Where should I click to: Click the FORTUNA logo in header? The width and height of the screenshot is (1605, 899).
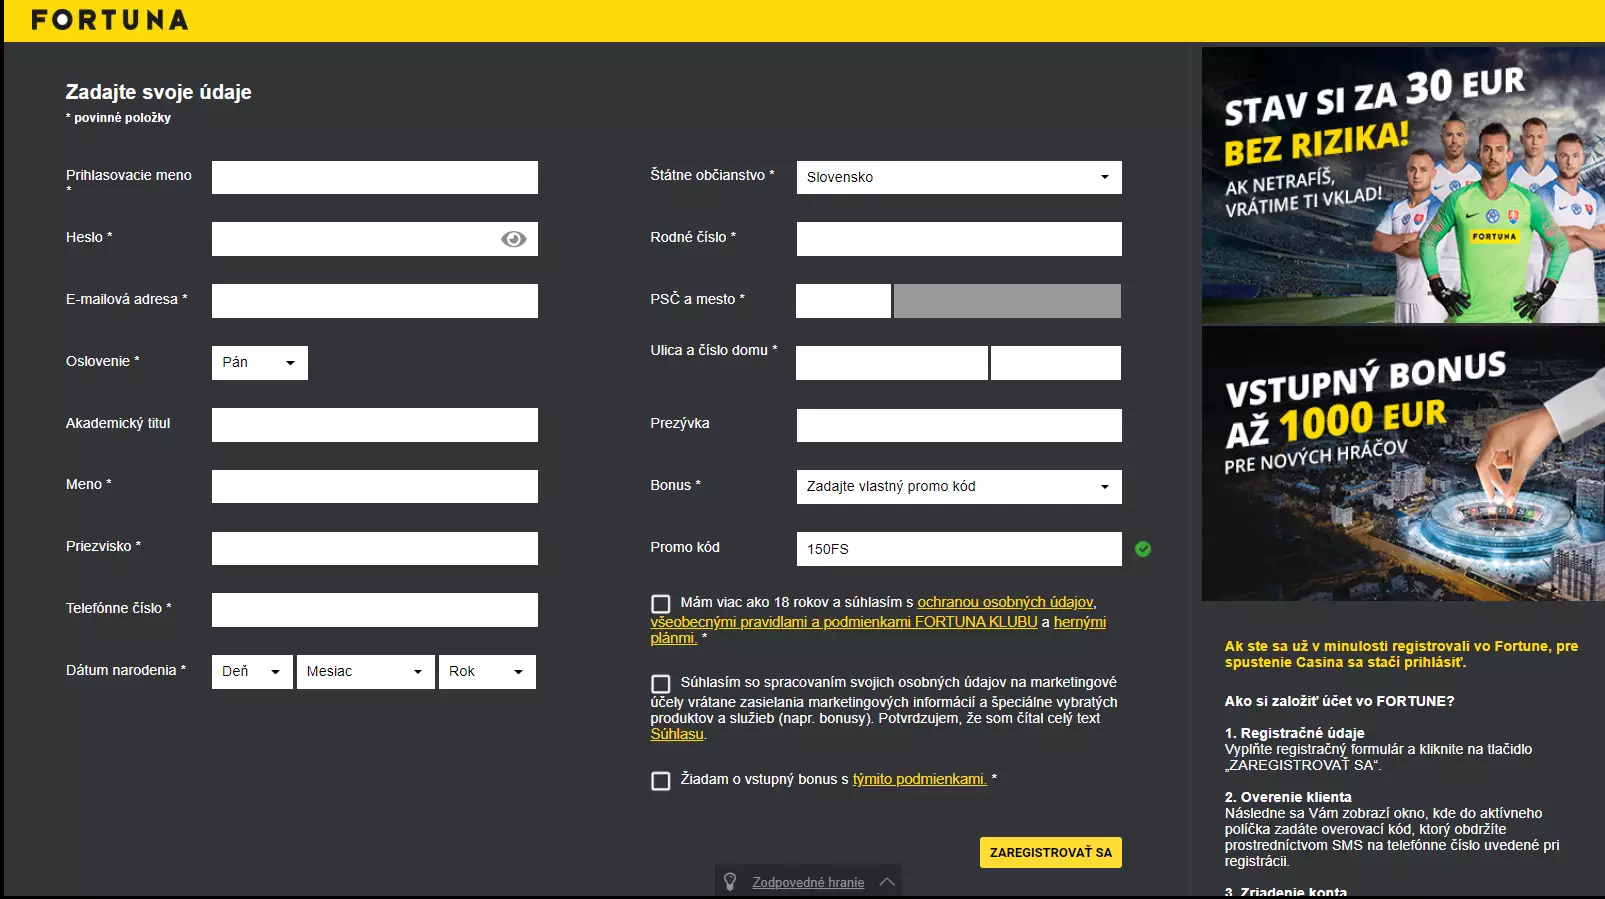coord(109,20)
